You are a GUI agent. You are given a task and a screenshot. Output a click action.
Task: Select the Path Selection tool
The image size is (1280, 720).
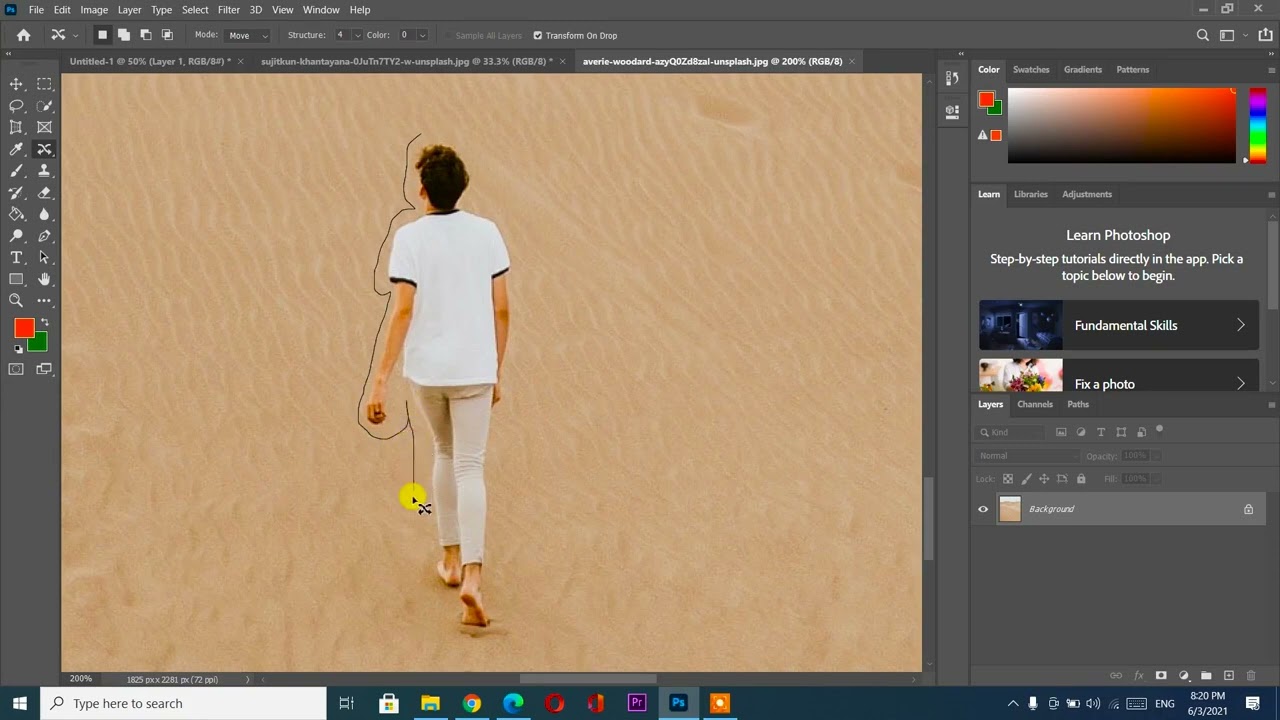click(44, 258)
